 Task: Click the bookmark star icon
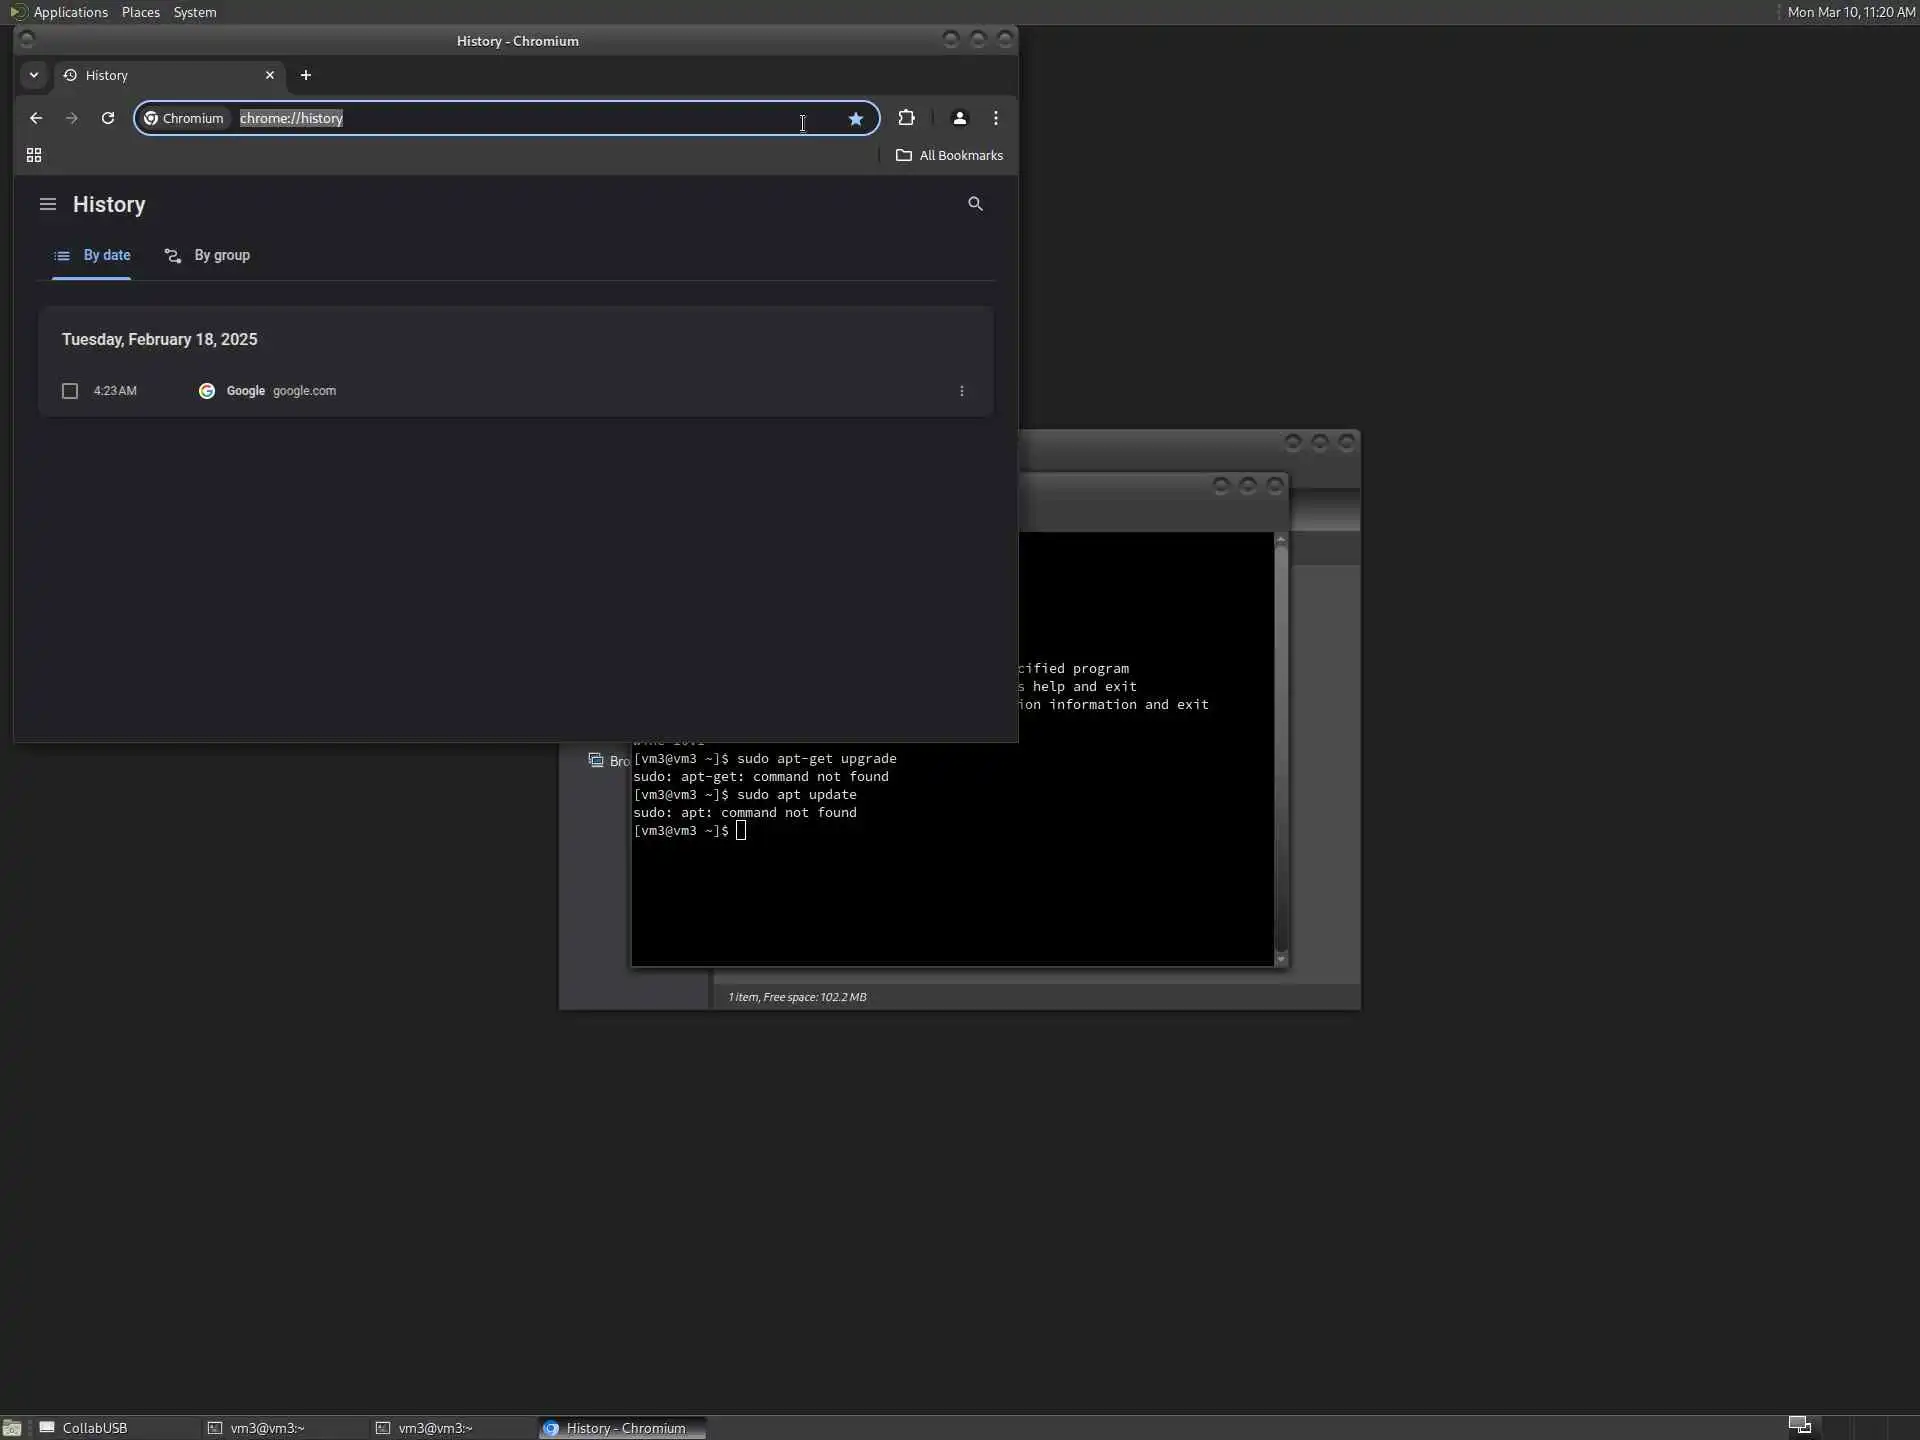tap(856, 118)
